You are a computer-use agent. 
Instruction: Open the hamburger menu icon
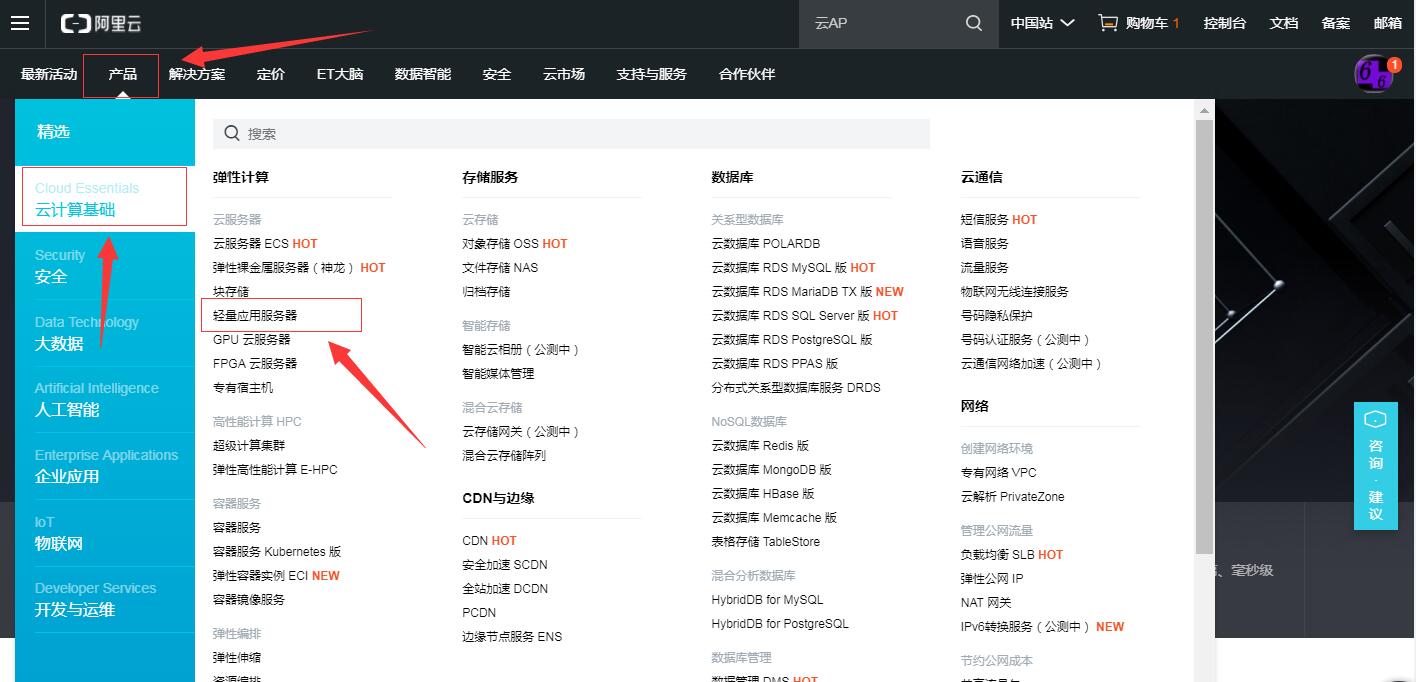[x=20, y=23]
